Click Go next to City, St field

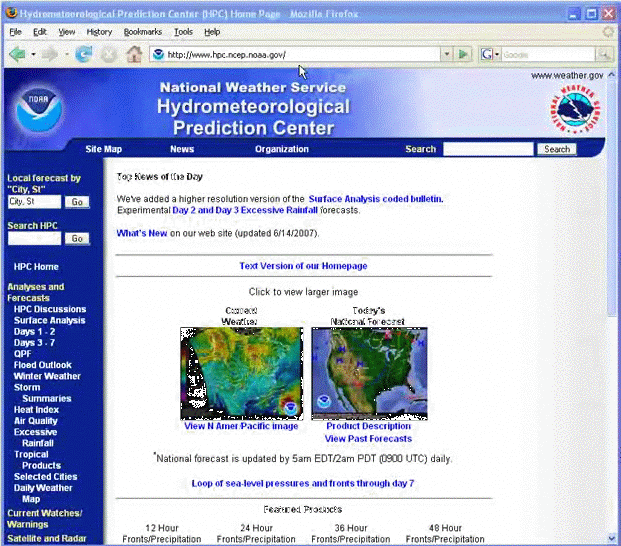coord(77,202)
